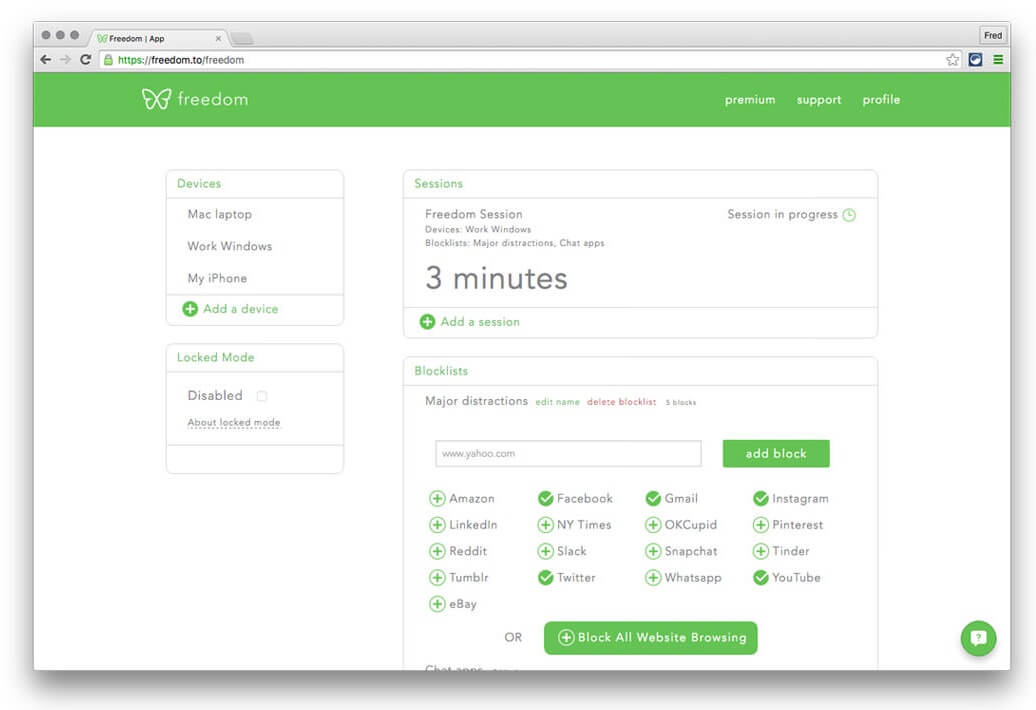Viewport: 1036px width, 710px height.
Task: Select the My iPhone device
Action: tap(217, 278)
